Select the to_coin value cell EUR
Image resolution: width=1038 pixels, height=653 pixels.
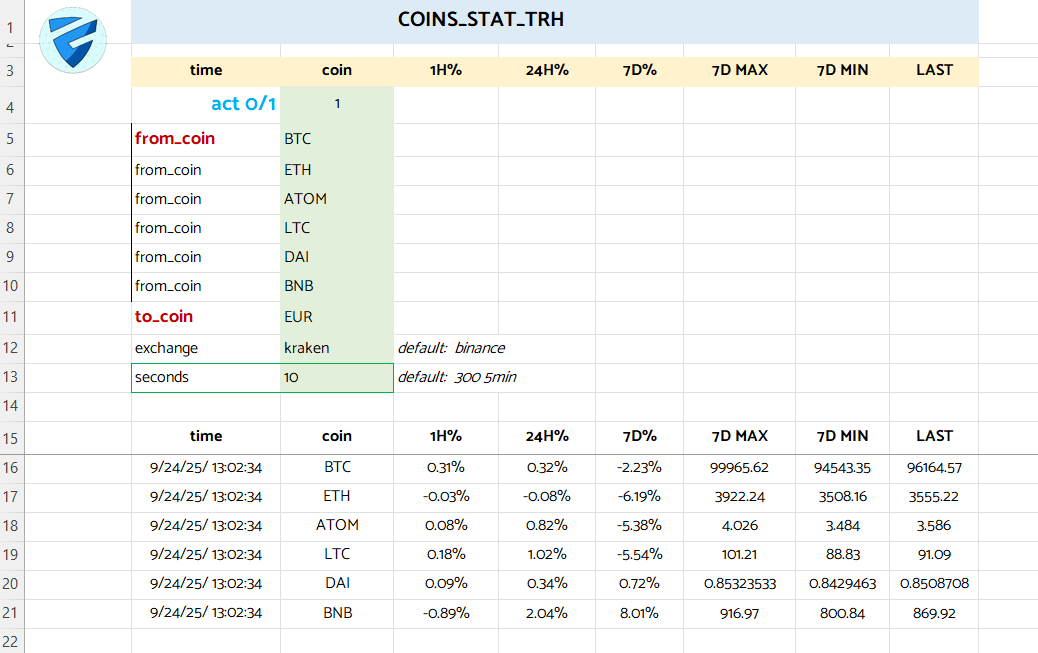[337, 317]
